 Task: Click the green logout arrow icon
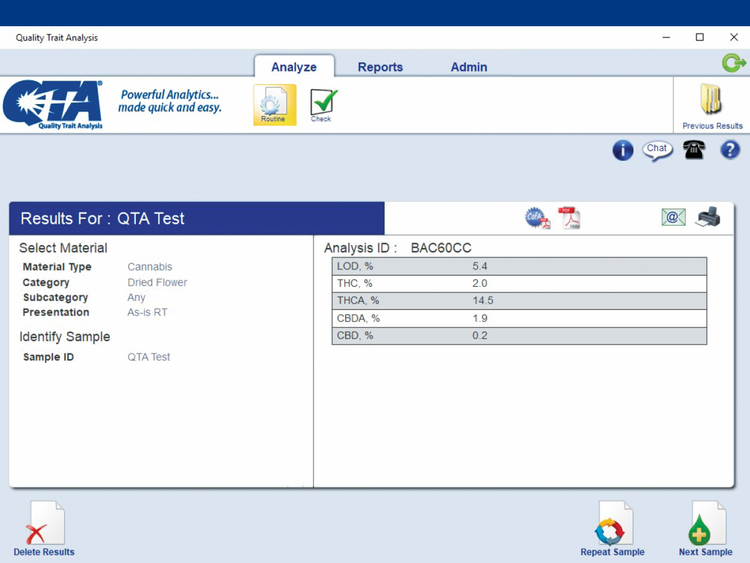pos(733,63)
